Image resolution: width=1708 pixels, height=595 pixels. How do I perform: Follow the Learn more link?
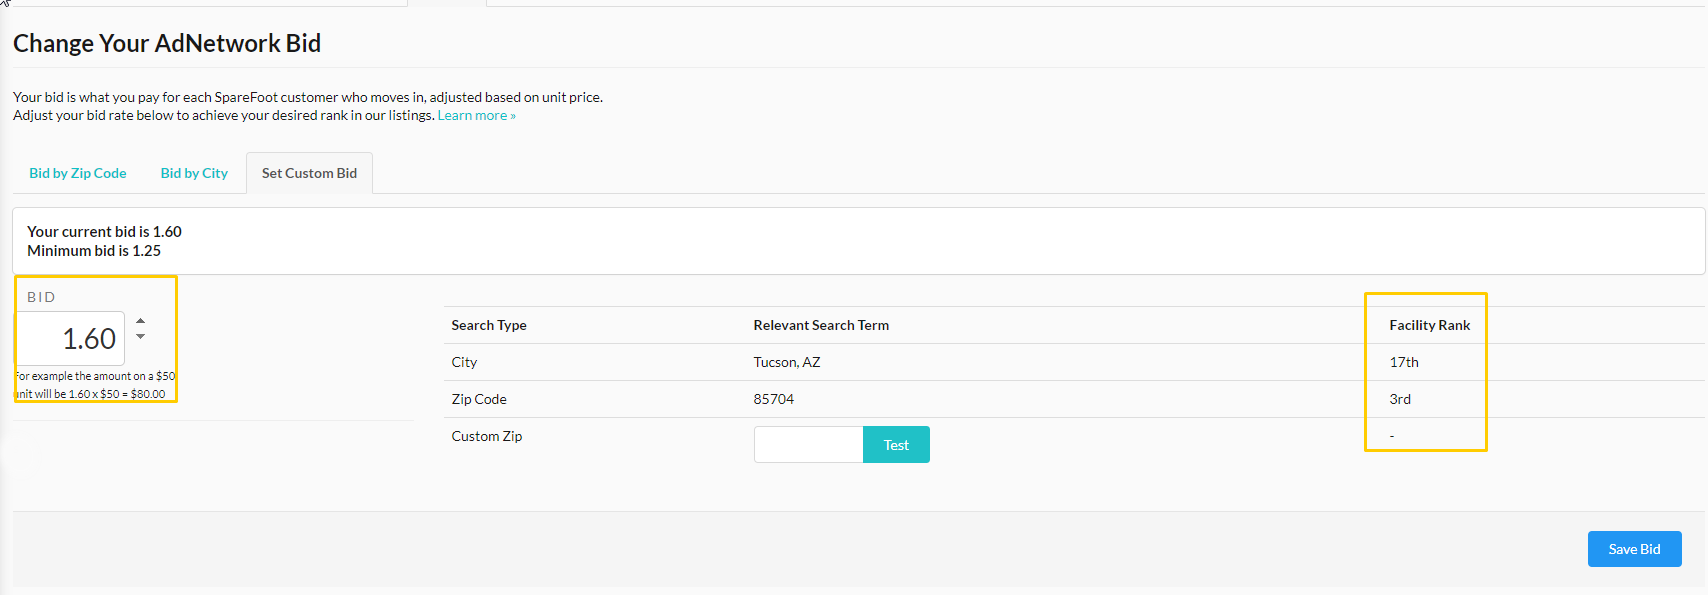(476, 116)
